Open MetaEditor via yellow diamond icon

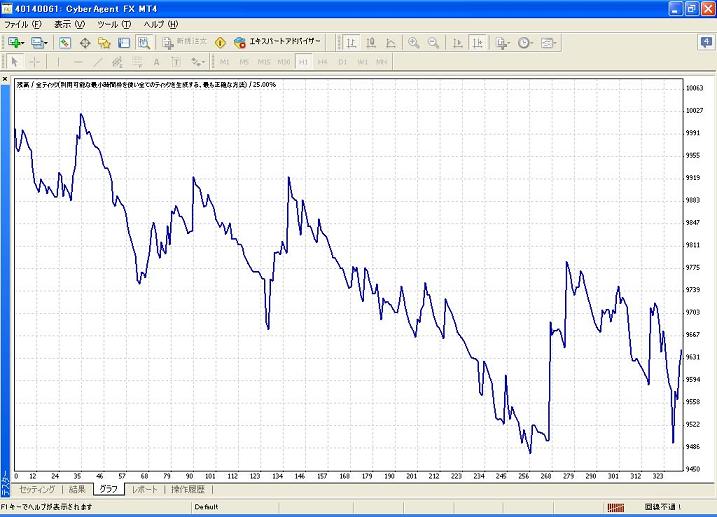pos(220,43)
